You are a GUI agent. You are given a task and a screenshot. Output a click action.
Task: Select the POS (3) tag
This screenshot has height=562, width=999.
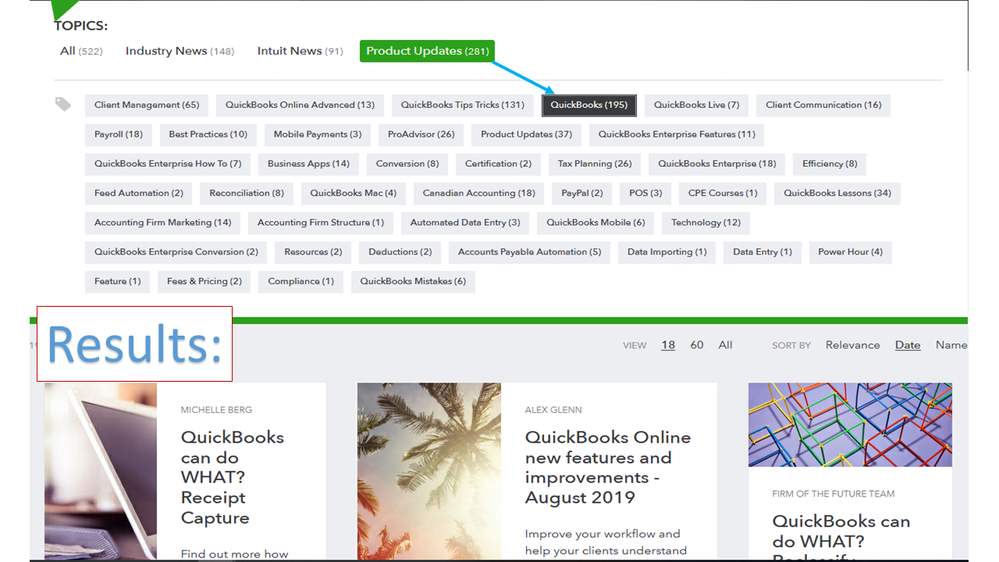[645, 193]
